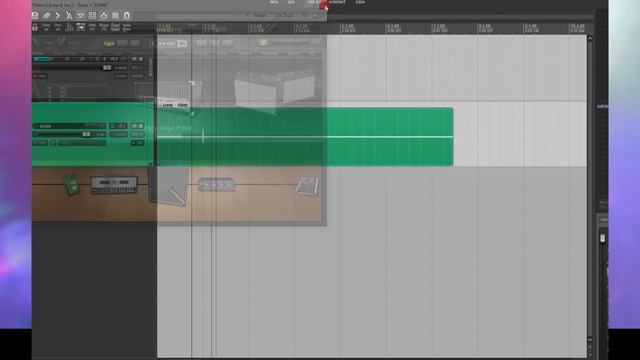Click the down arrow of the arrange scrollbar
The width and height of the screenshot is (640, 360).
point(590,340)
